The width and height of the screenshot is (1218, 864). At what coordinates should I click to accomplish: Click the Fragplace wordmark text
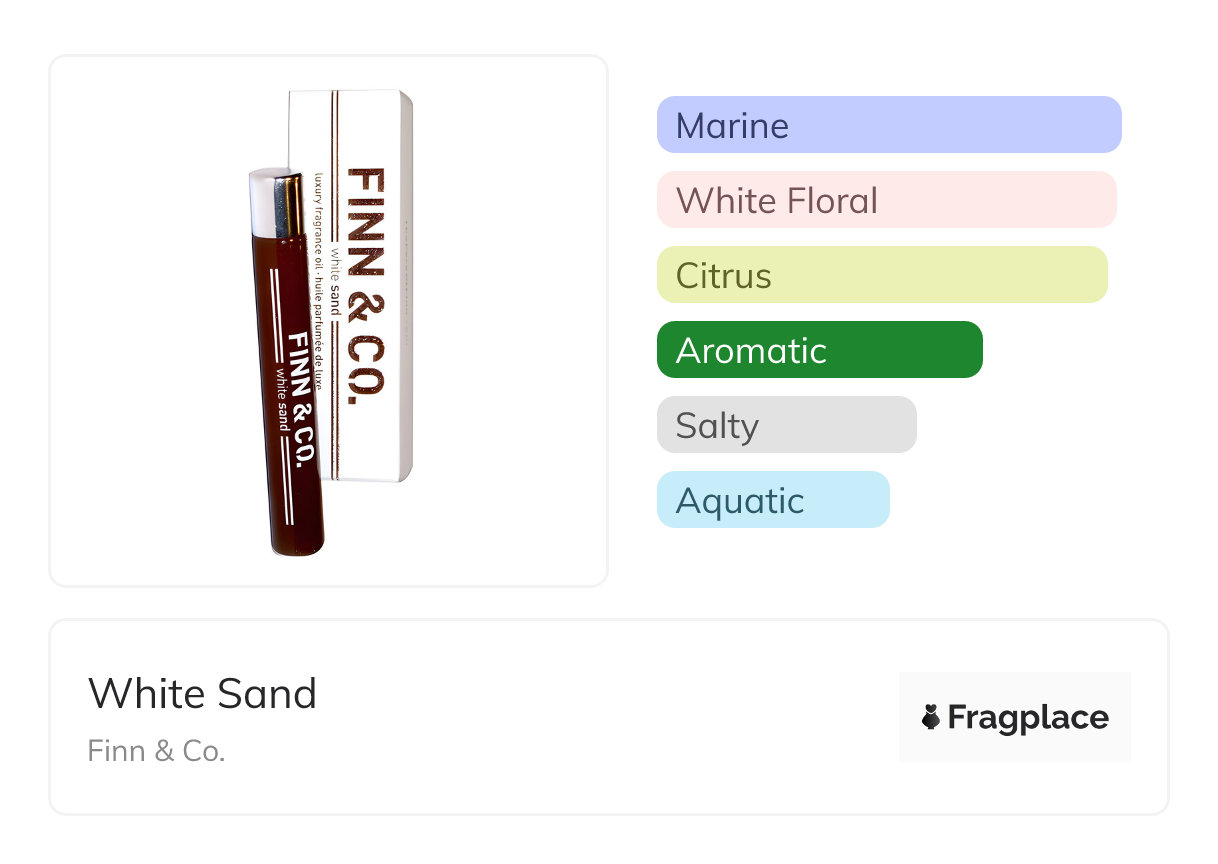coord(1028,718)
